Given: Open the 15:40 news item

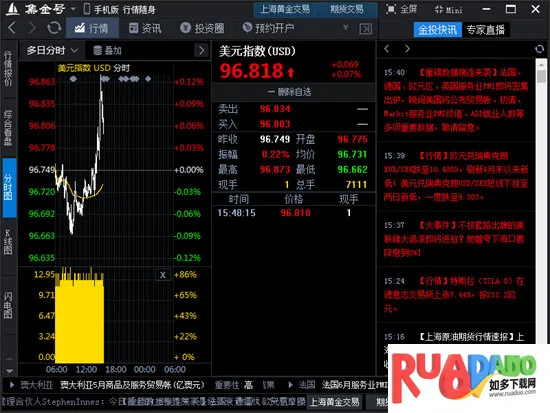Looking at the screenshot, I should (456, 100).
